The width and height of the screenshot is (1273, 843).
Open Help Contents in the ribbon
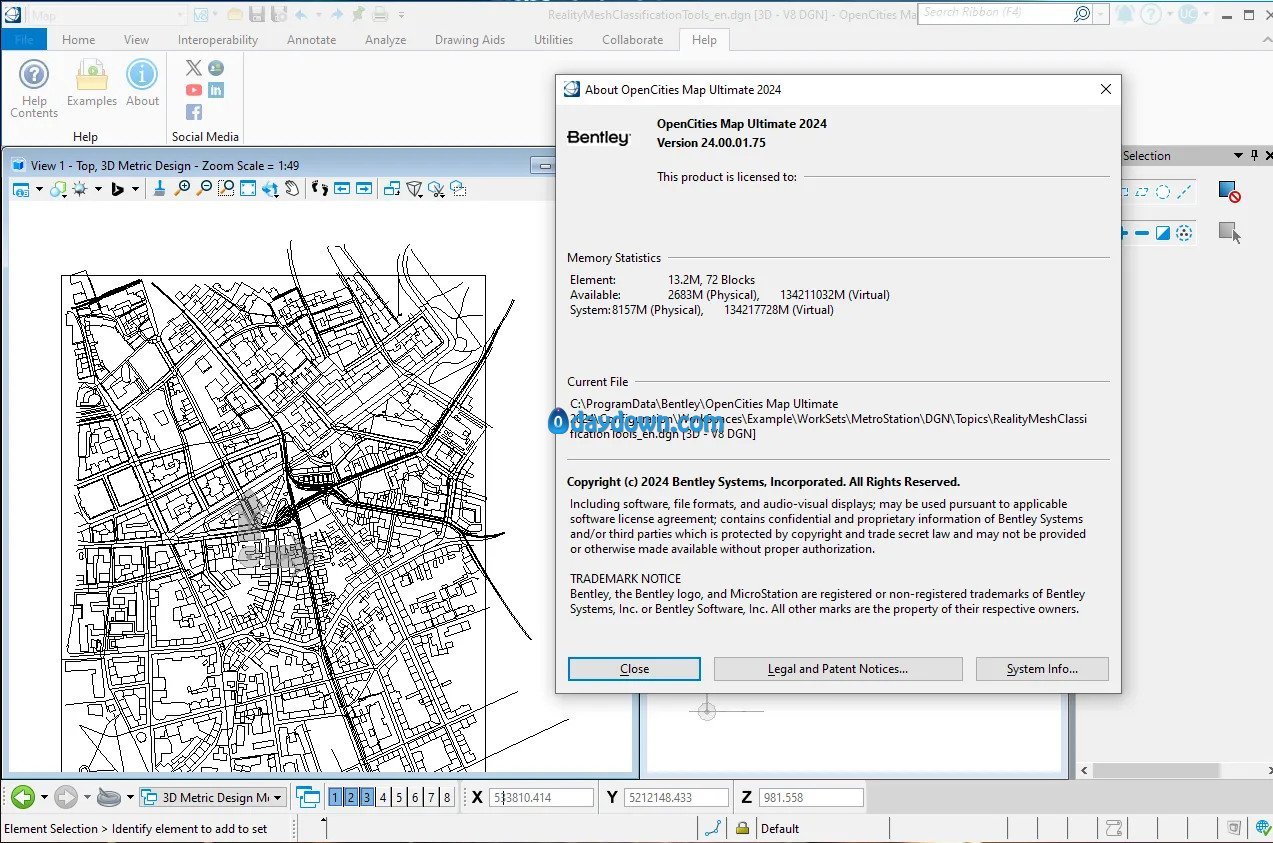tap(34, 89)
